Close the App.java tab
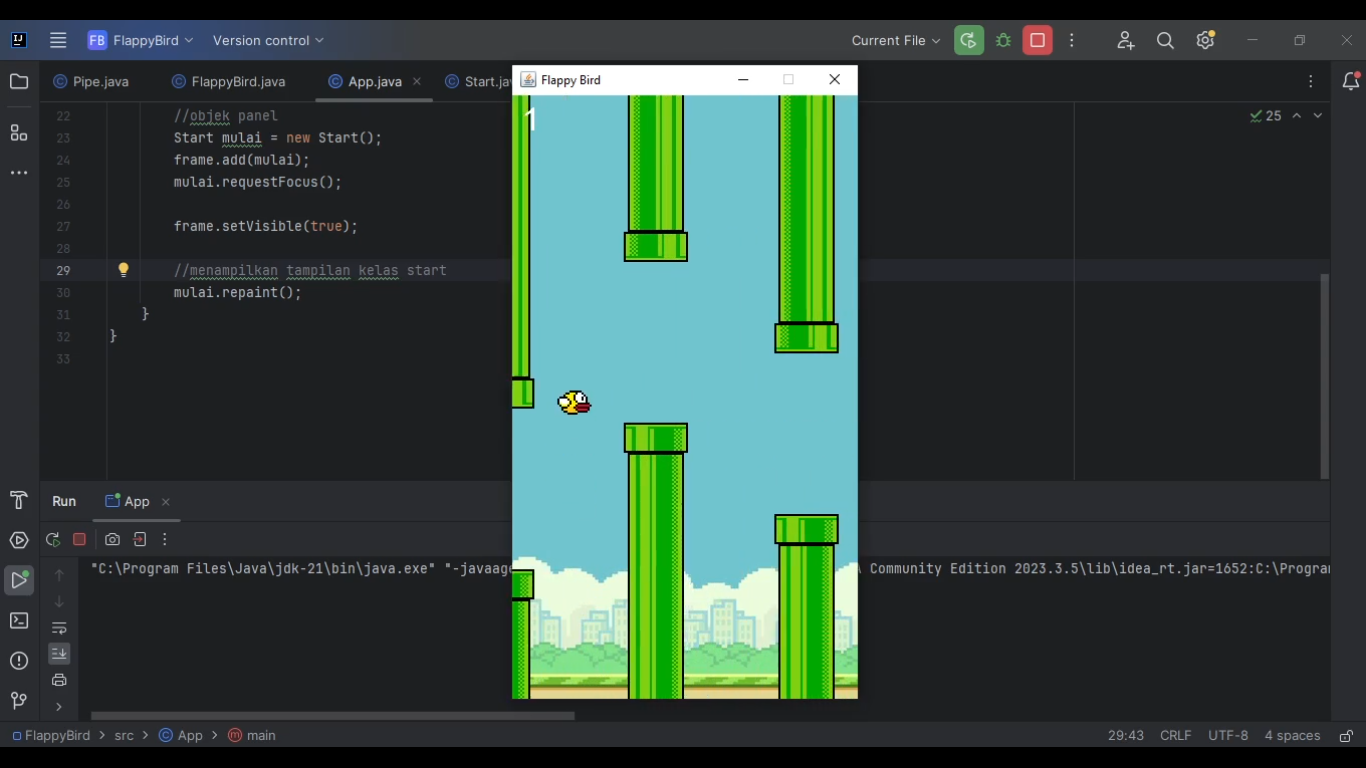The image size is (1366, 768). tap(417, 82)
